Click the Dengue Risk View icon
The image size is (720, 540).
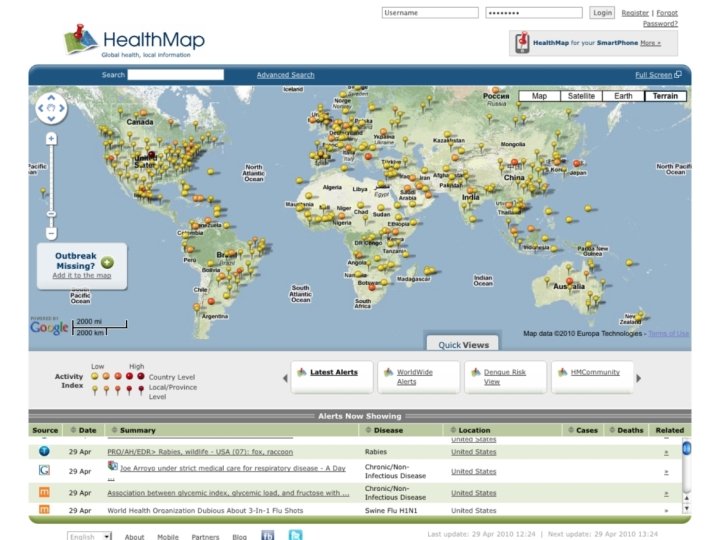[476, 372]
